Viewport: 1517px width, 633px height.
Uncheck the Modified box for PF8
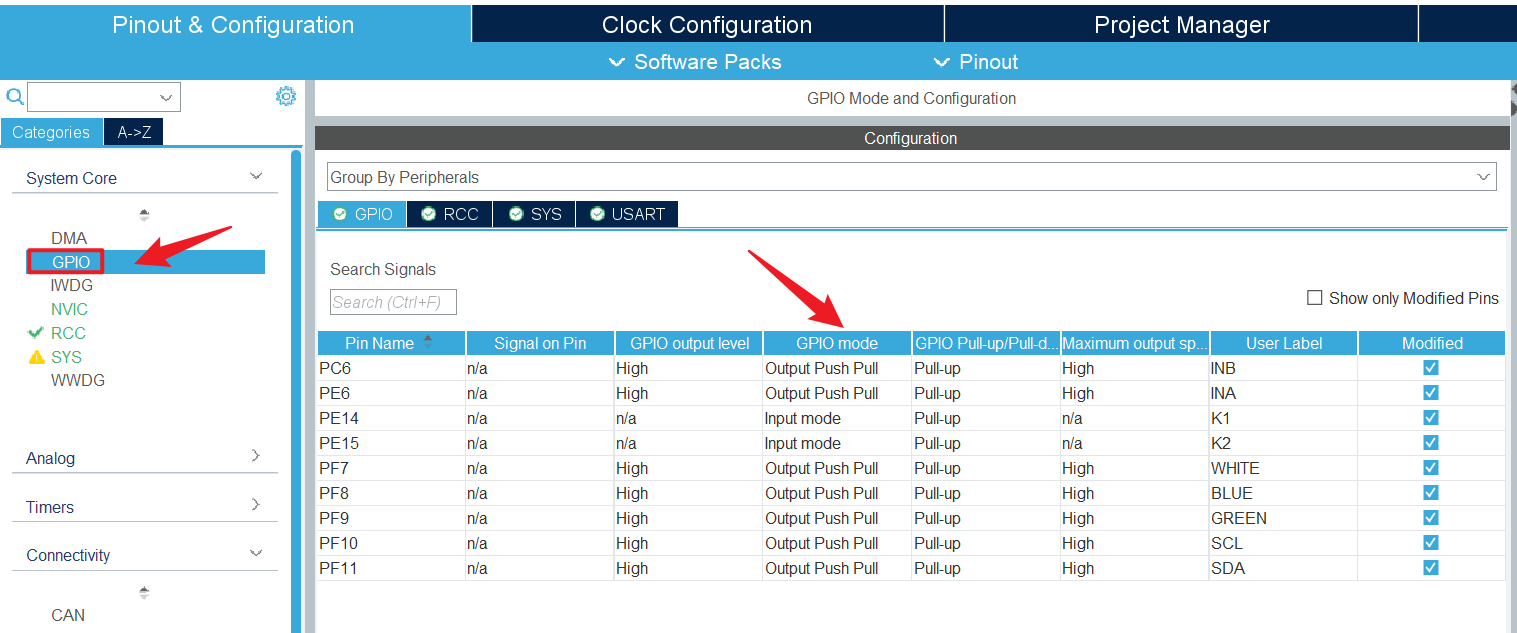pos(1431,493)
